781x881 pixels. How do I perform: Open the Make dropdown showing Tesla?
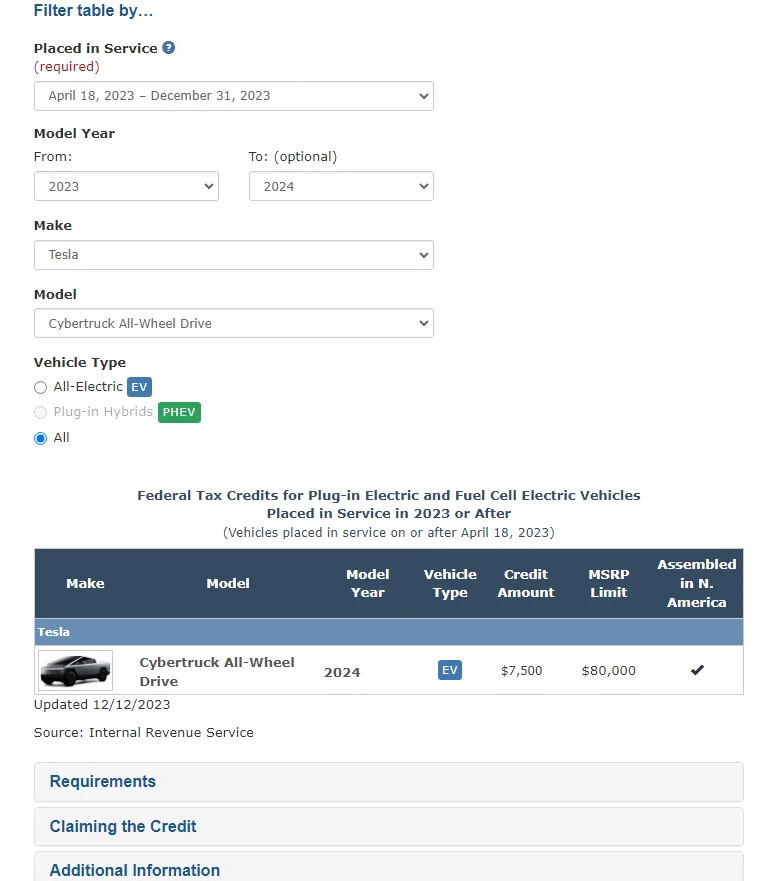pos(233,255)
